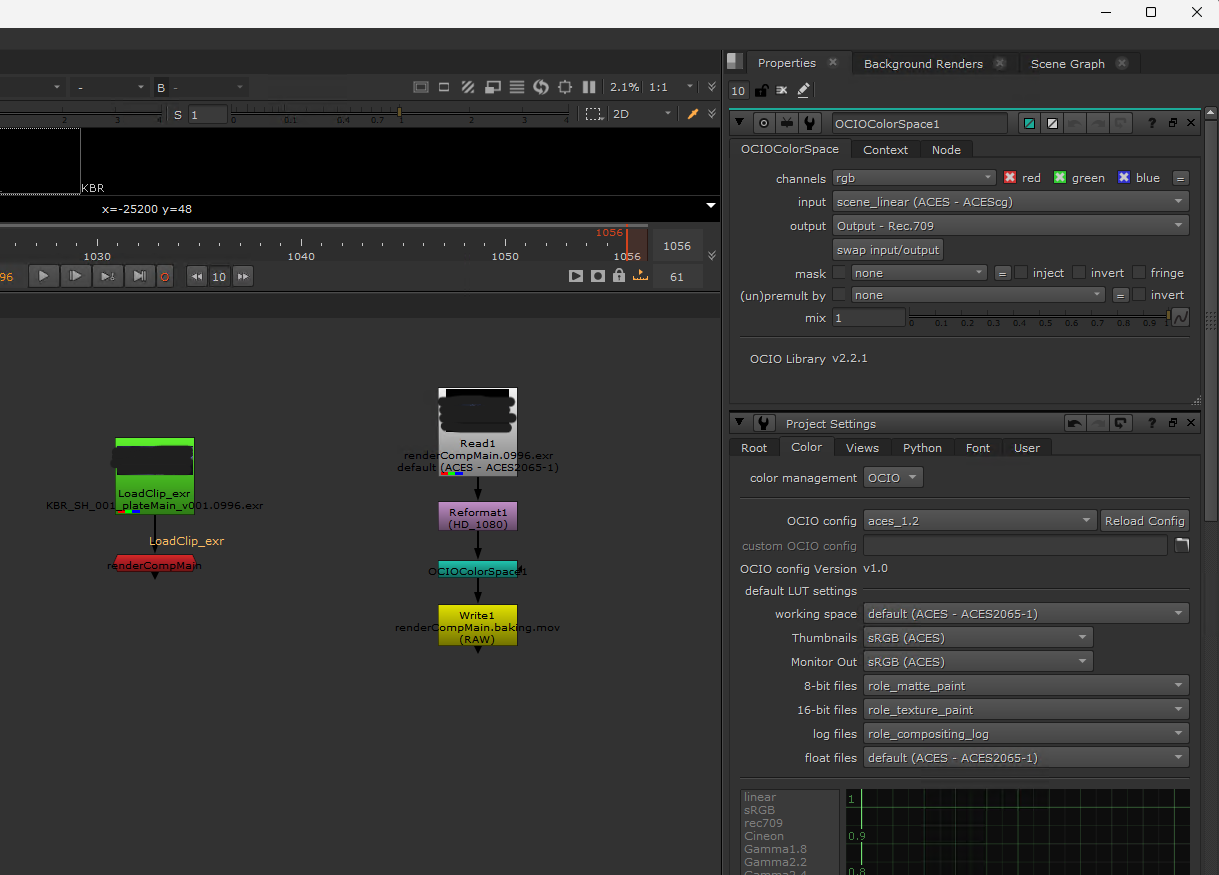Open the OCIO config aces_1.2 dropdown

click(x=980, y=521)
